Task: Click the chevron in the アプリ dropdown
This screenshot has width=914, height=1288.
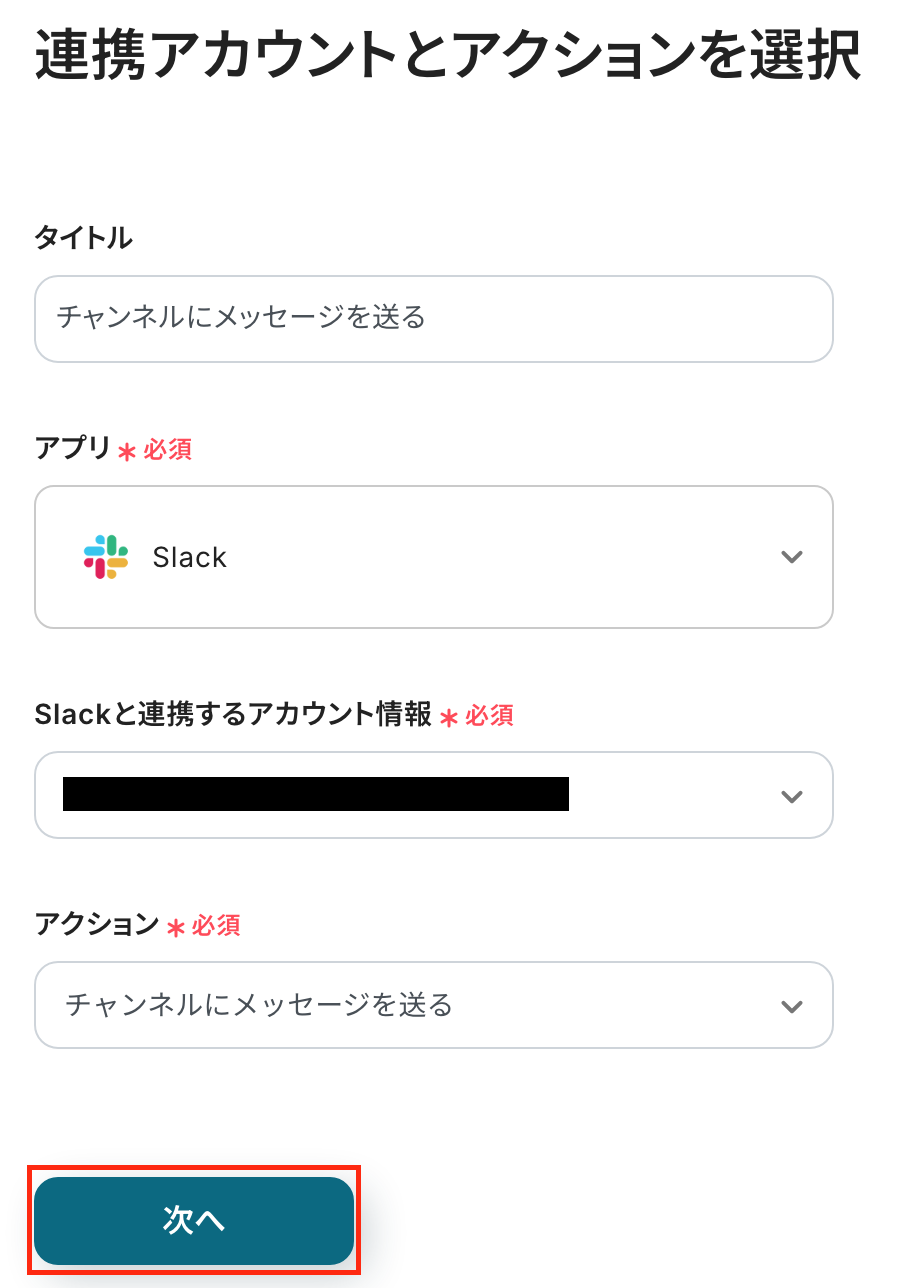Action: point(792,557)
